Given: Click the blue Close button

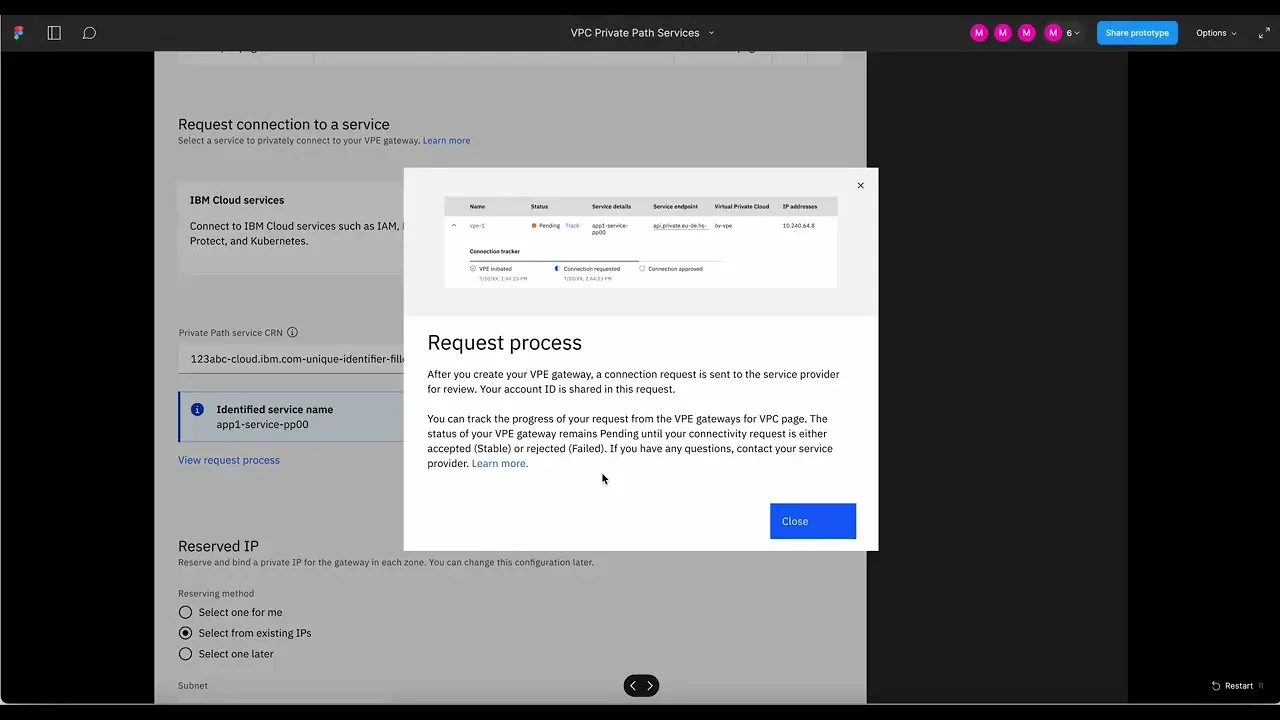Looking at the screenshot, I should click(813, 521).
